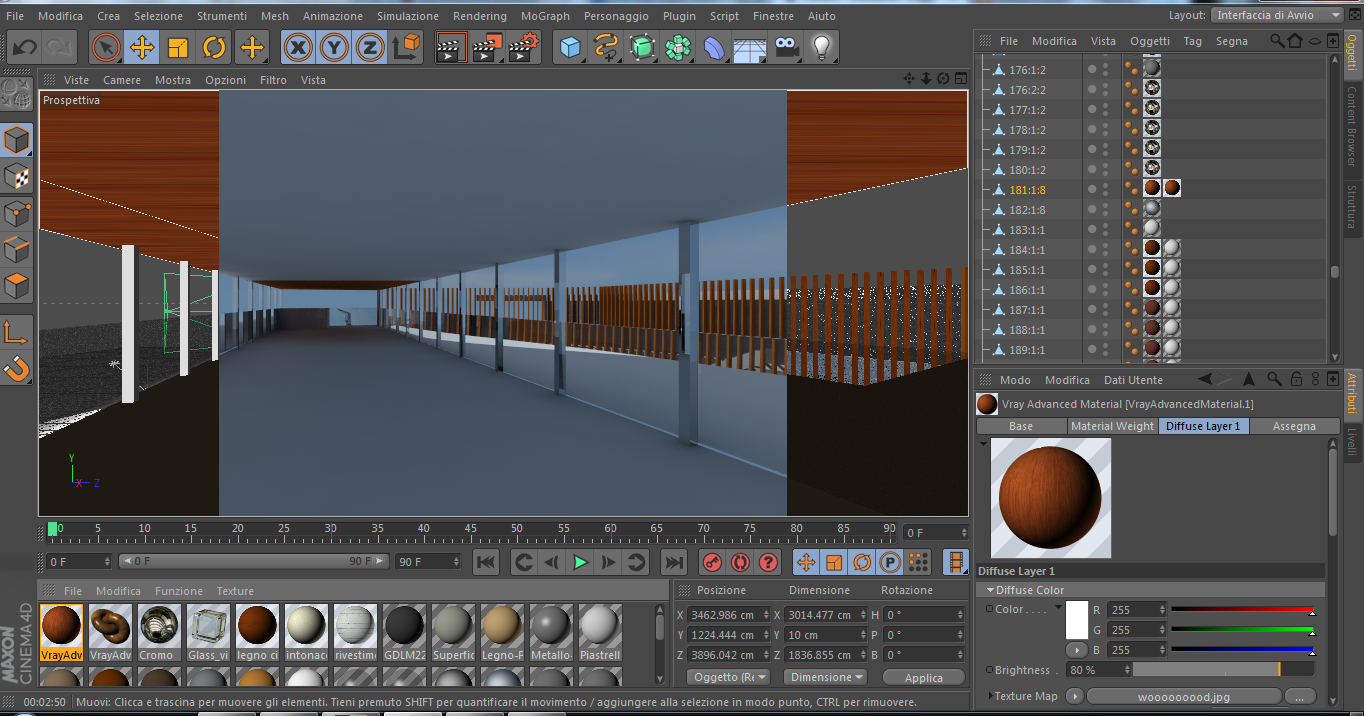Screen dimensions: 1366x716
Task: Activate the Scale tool in top toolbar
Action: pyautogui.click(x=178, y=47)
